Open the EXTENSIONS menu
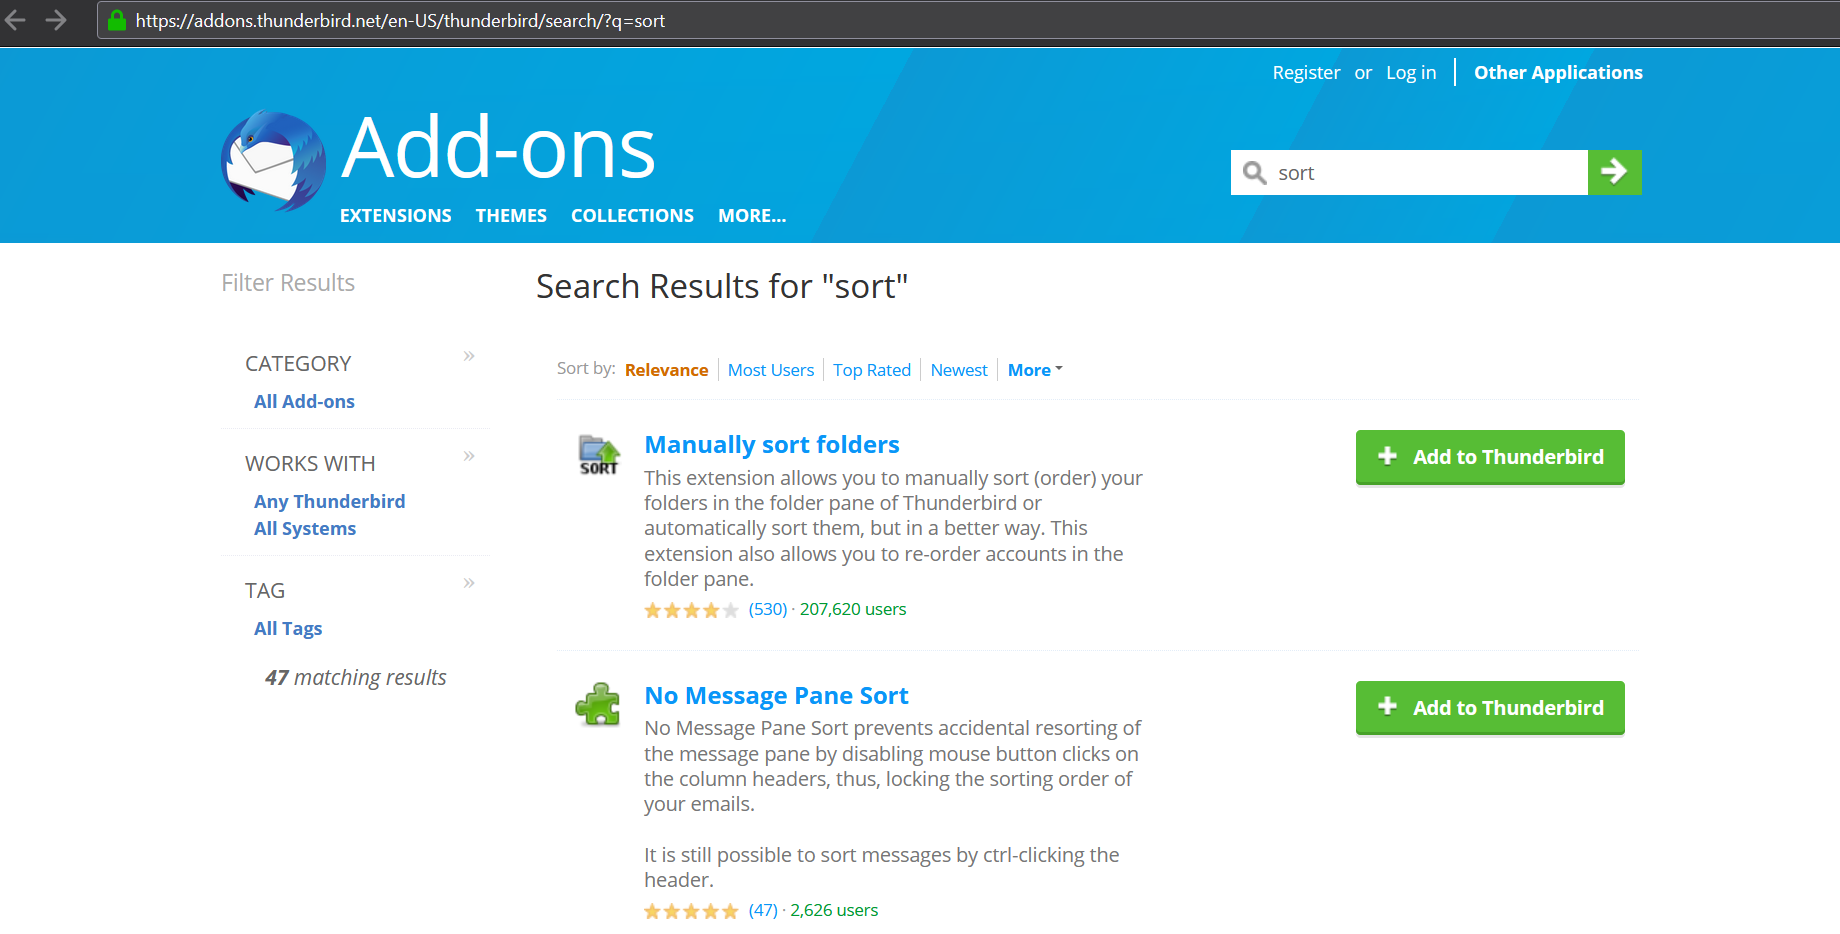Image resolution: width=1840 pixels, height=934 pixels. tap(396, 215)
